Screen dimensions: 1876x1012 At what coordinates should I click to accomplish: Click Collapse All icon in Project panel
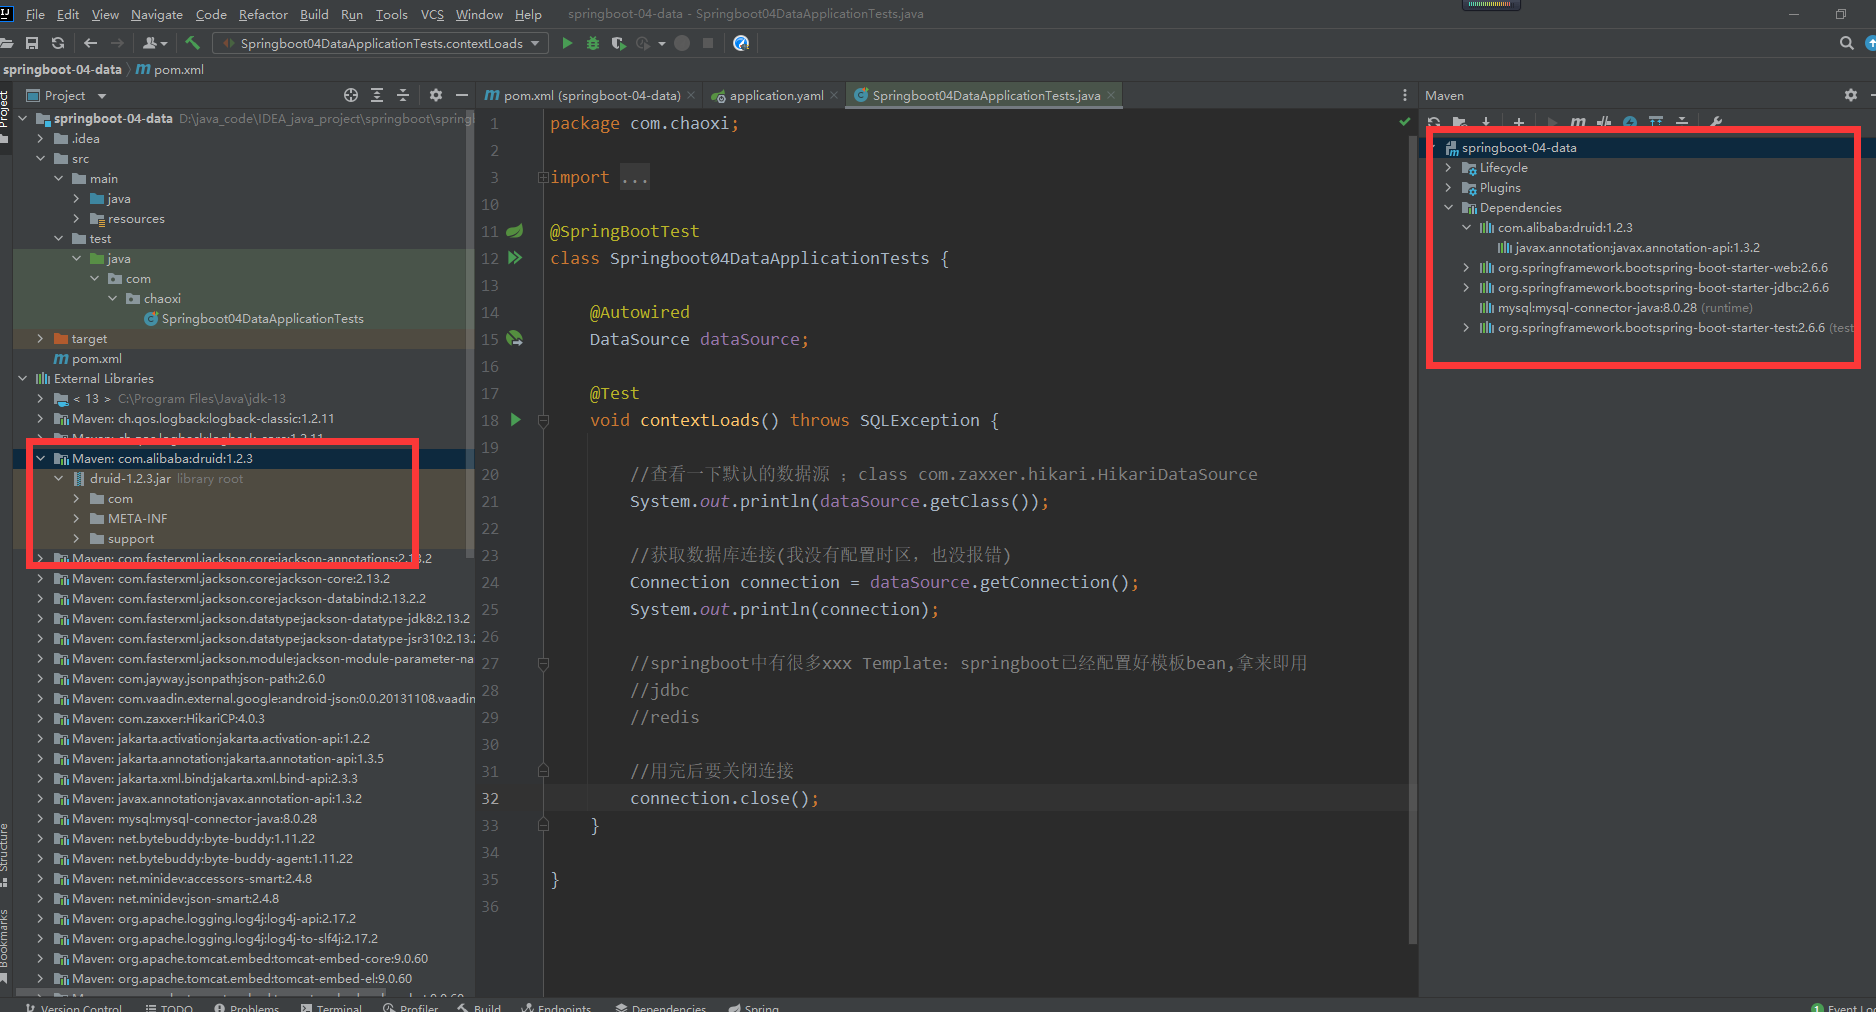pos(403,95)
